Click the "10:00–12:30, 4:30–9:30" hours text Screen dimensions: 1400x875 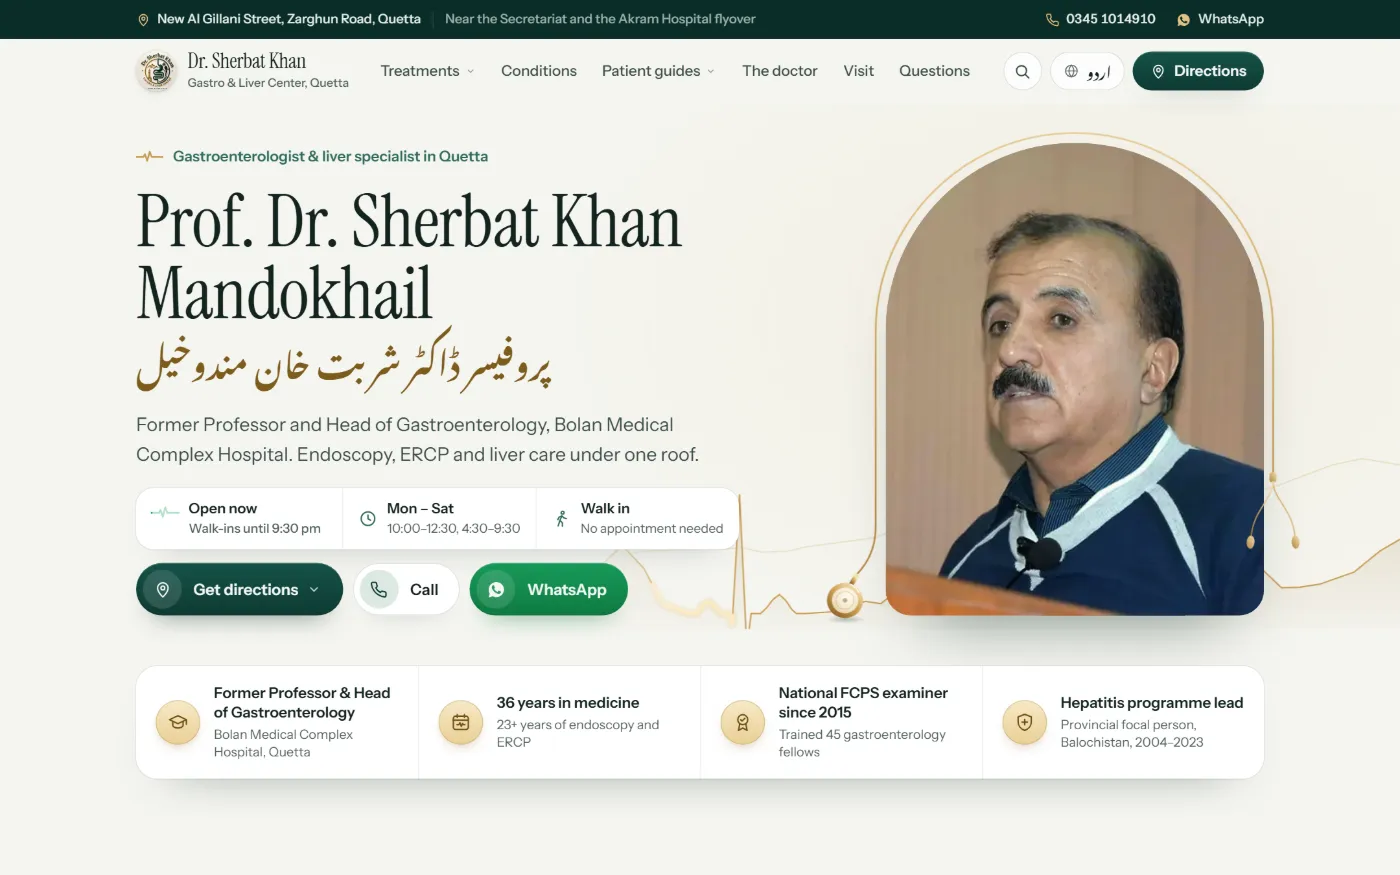click(453, 528)
